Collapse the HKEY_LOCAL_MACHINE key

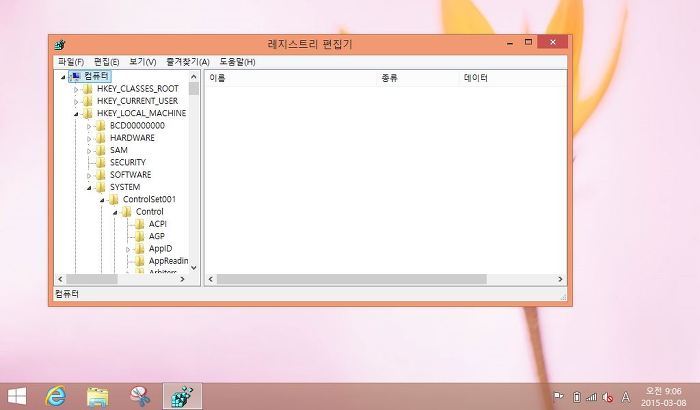(76, 114)
